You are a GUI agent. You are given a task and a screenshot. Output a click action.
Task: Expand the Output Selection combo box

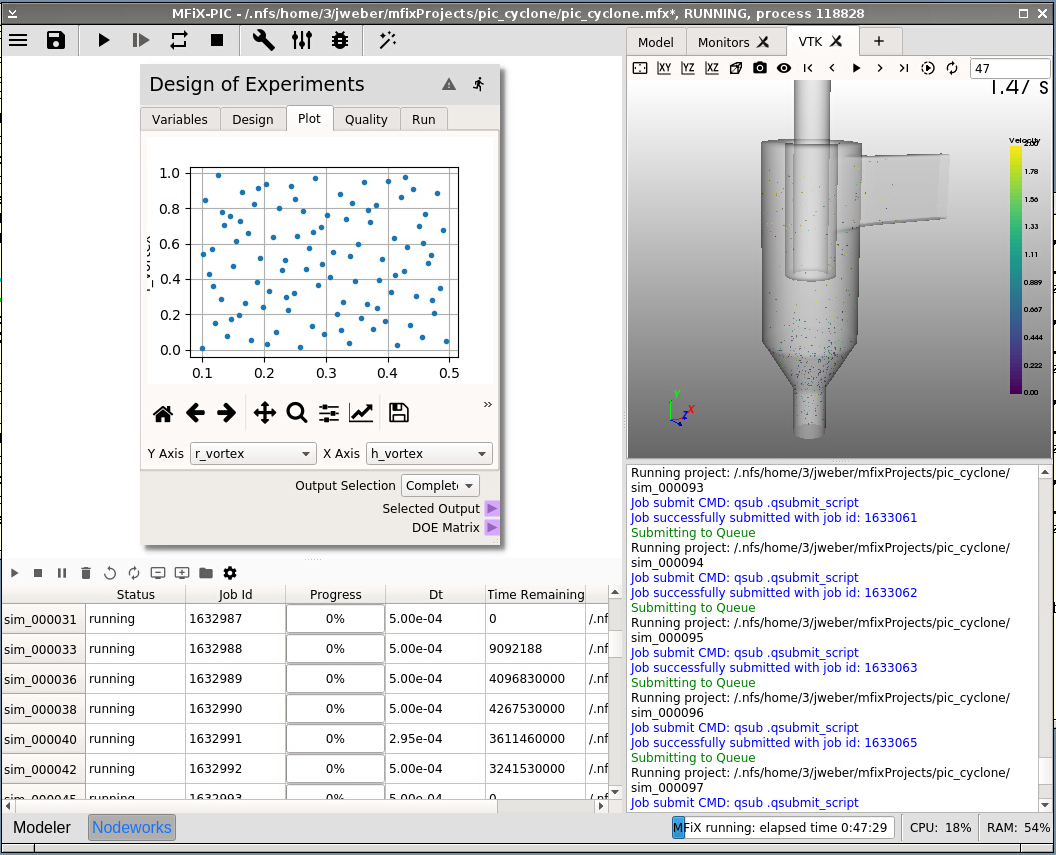pyautogui.click(x=440, y=486)
